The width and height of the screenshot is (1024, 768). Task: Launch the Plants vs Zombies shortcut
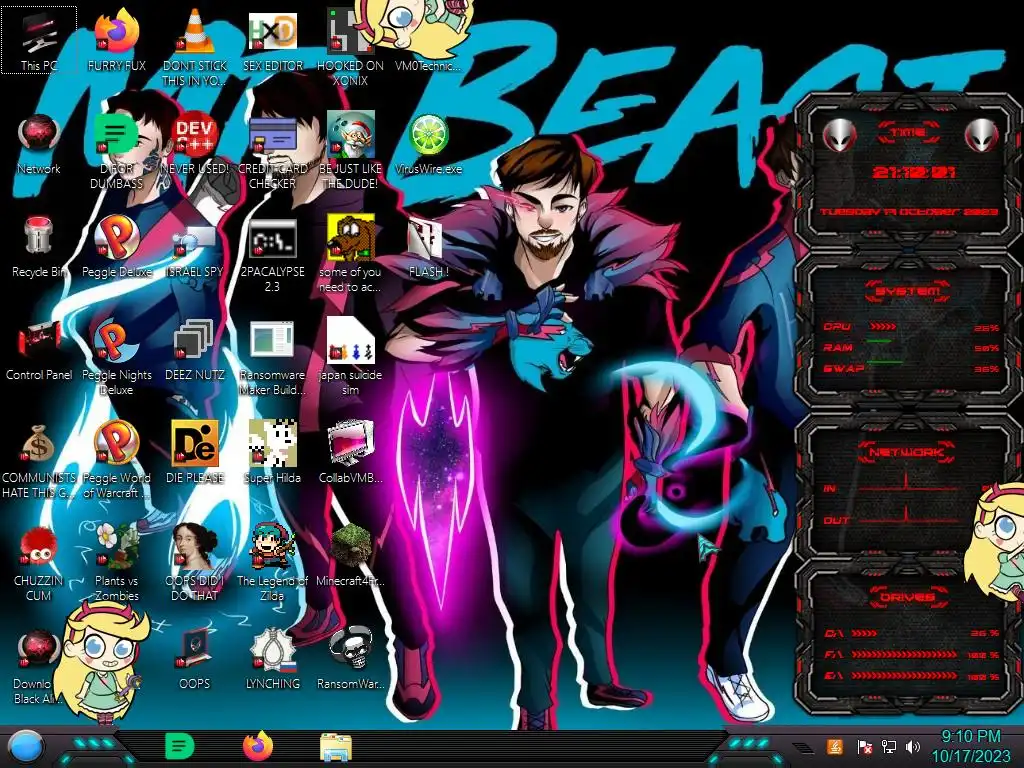117,563
